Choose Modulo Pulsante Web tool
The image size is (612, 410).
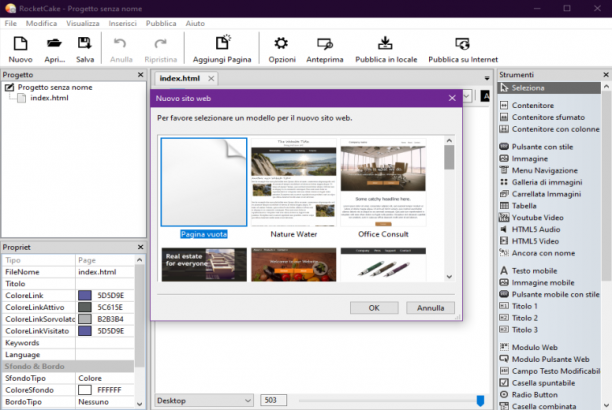click(x=544, y=359)
